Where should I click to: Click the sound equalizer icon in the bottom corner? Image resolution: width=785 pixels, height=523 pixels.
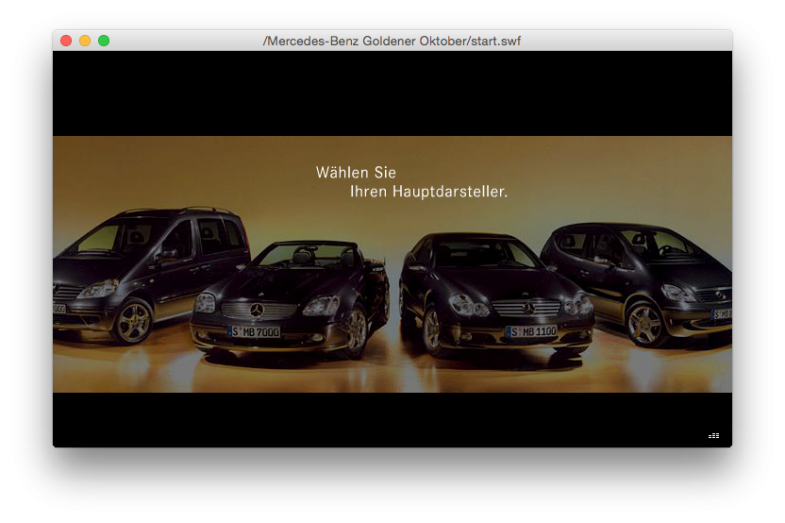[x=713, y=436]
